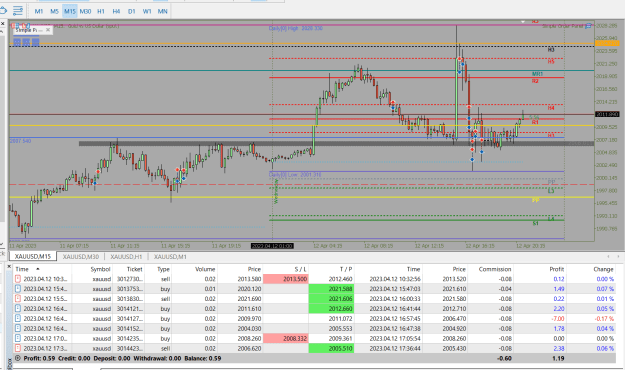Select close time 2023.04.12 16:57:45
The image size is (625, 370).
[395, 319]
